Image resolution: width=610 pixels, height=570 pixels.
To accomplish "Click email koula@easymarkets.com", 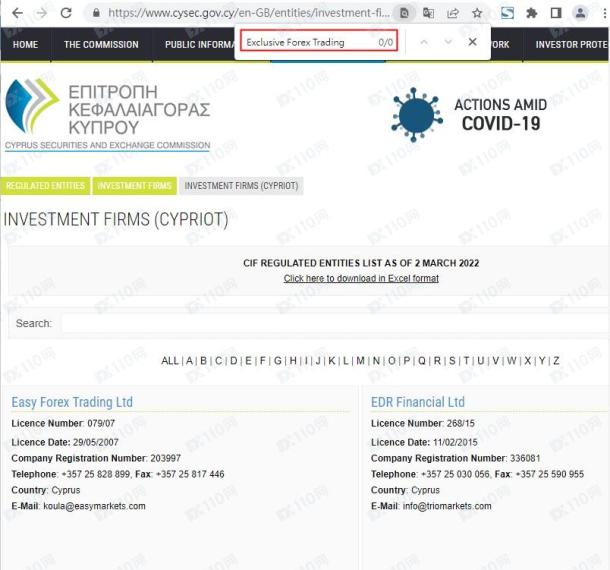I will [x=94, y=506].
